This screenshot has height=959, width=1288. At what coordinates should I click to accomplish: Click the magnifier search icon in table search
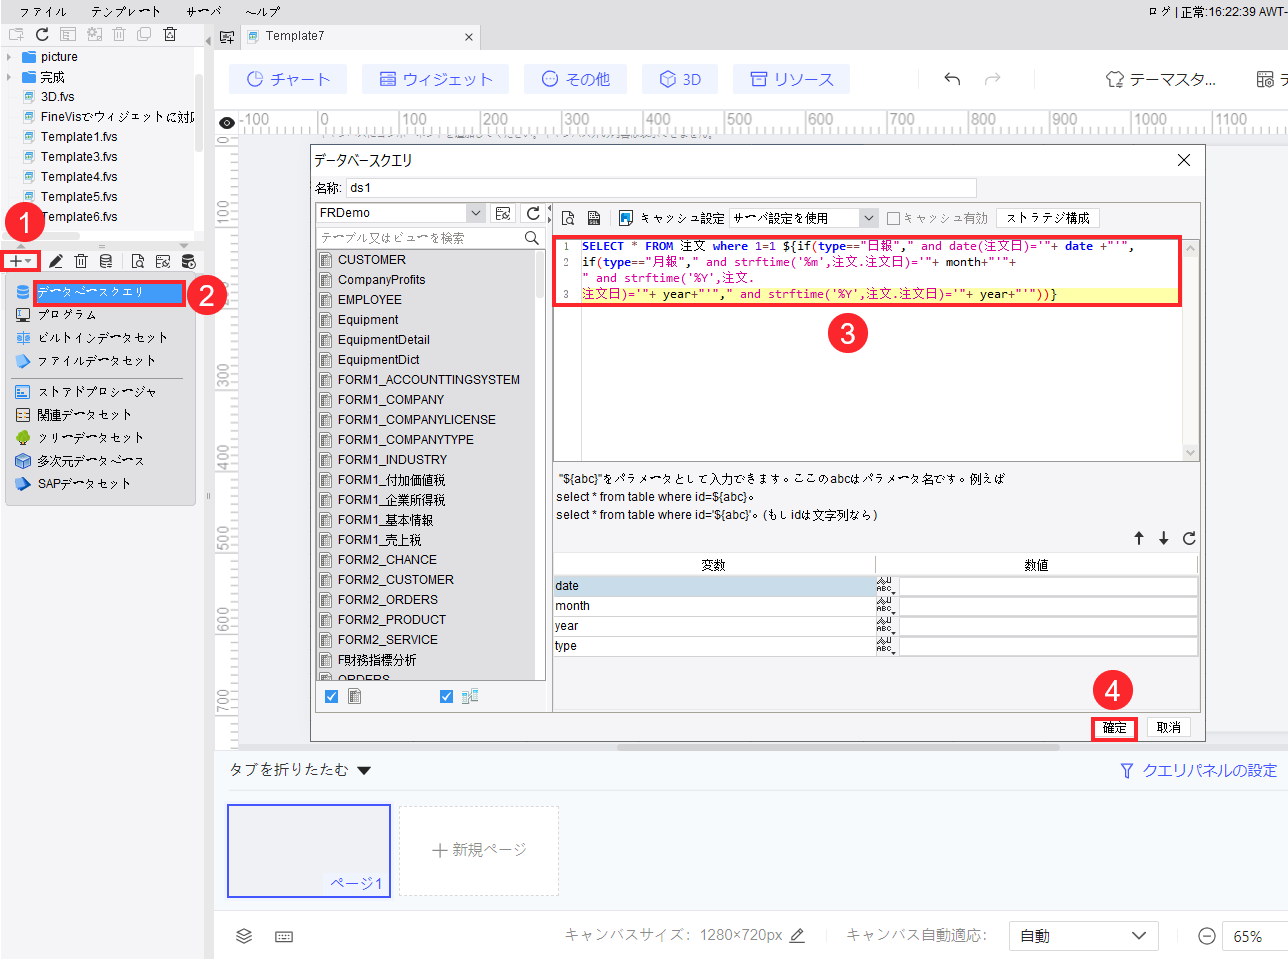pyautogui.click(x=532, y=238)
